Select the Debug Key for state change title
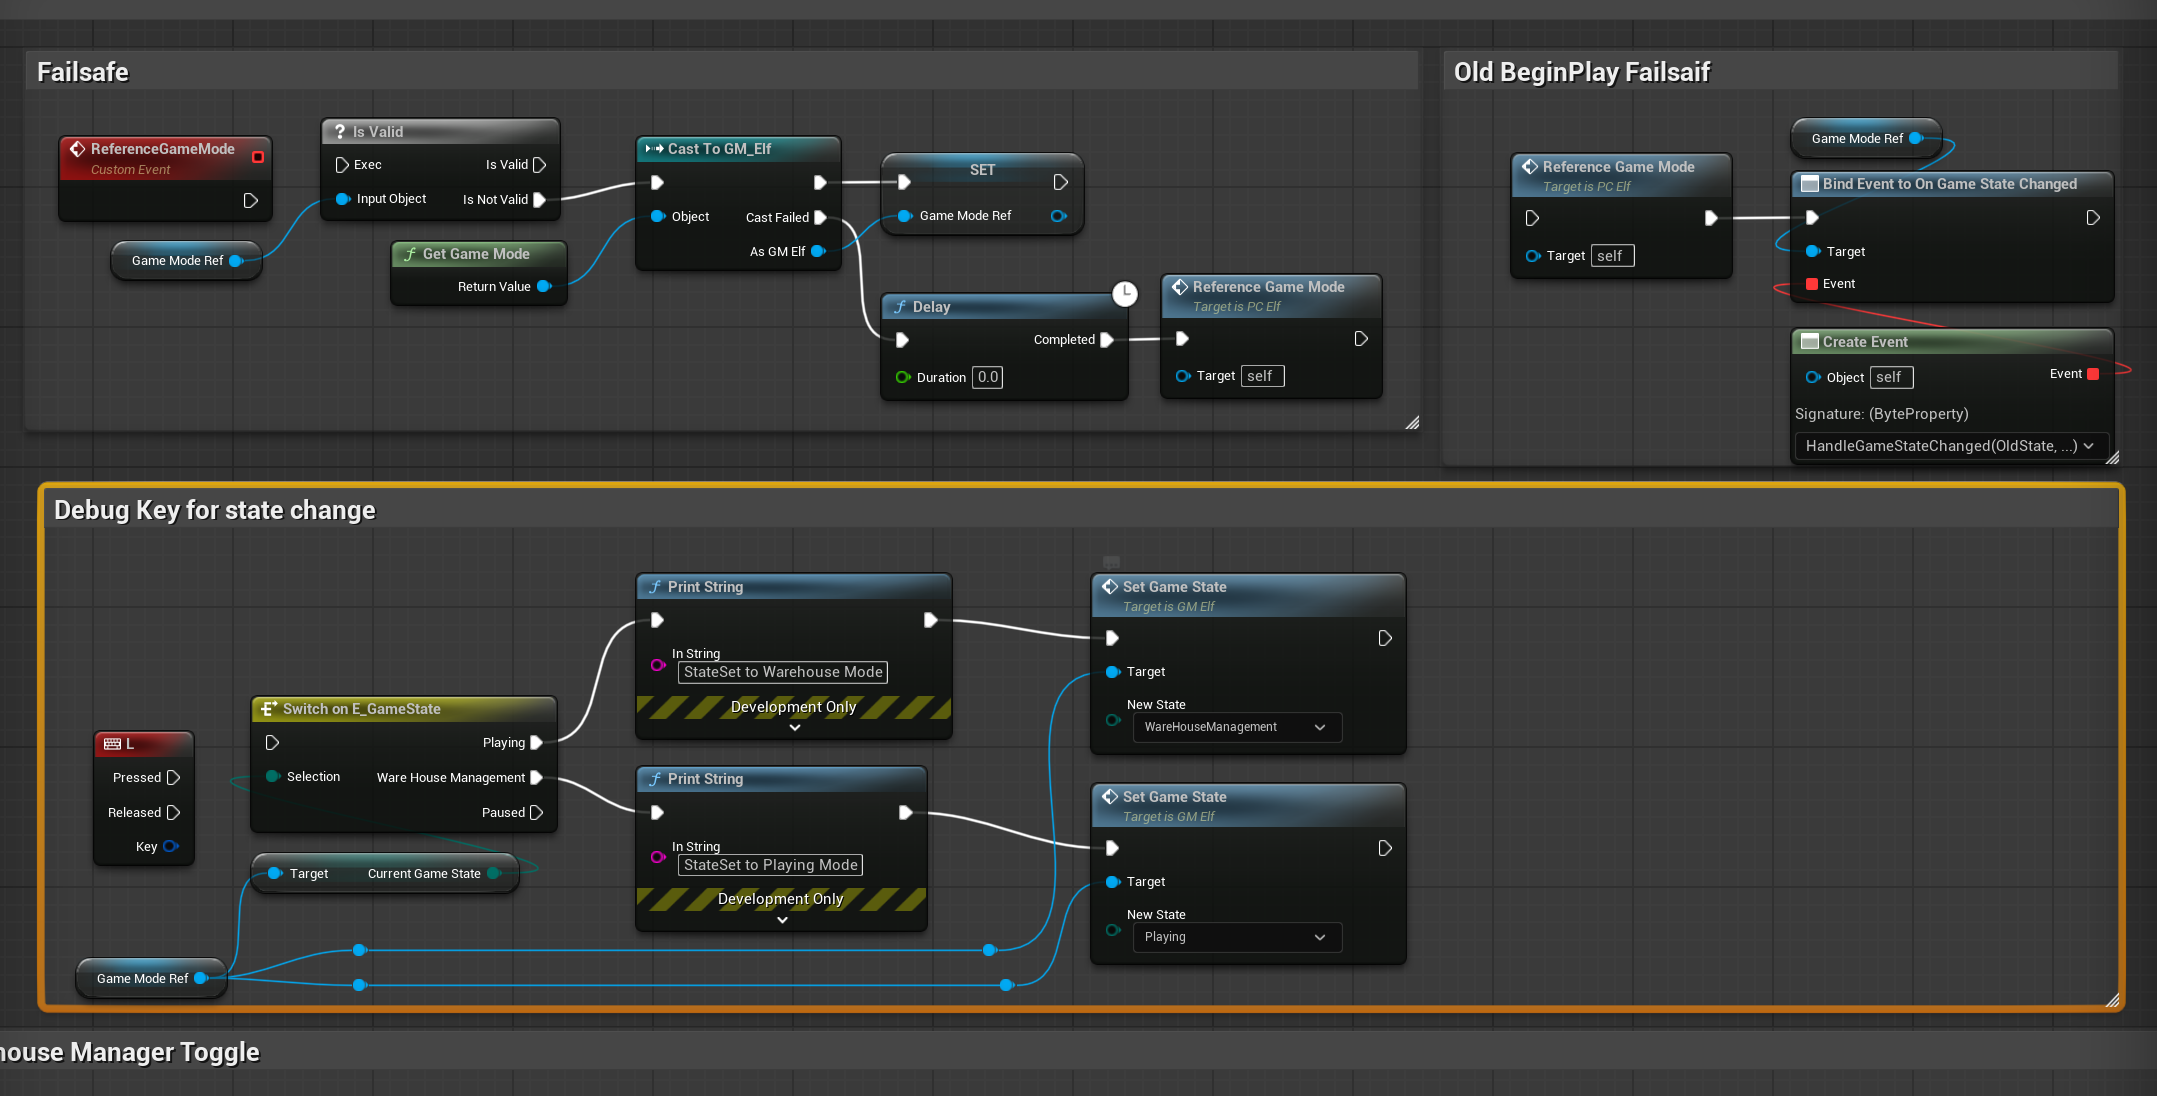The width and height of the screenshot is (2157, 1096). (x=215, y=510)
